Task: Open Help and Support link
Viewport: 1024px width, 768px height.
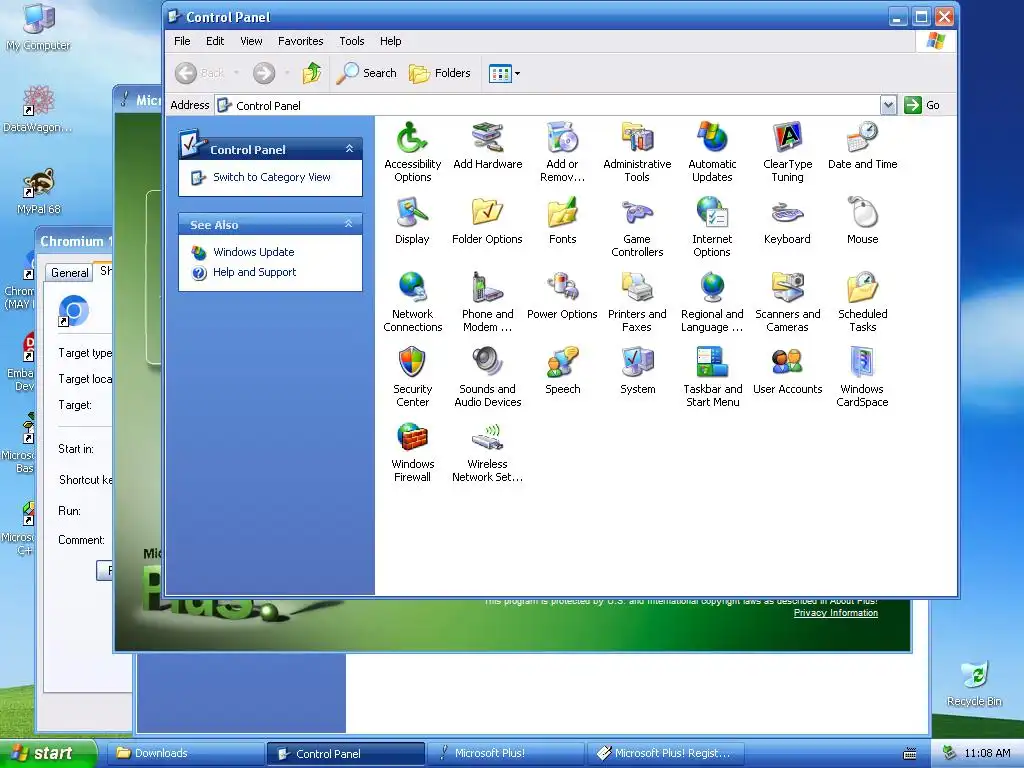Action: click(x=254, y=272)
